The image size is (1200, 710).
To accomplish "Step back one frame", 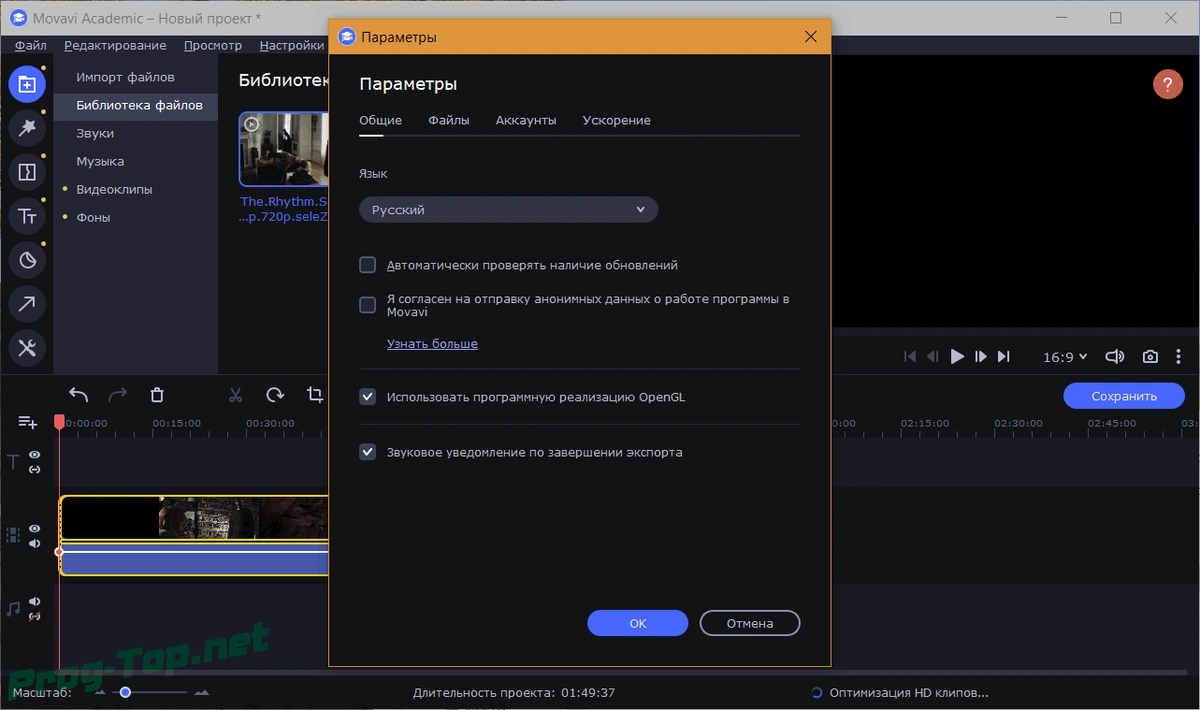I will pos(933,357).
